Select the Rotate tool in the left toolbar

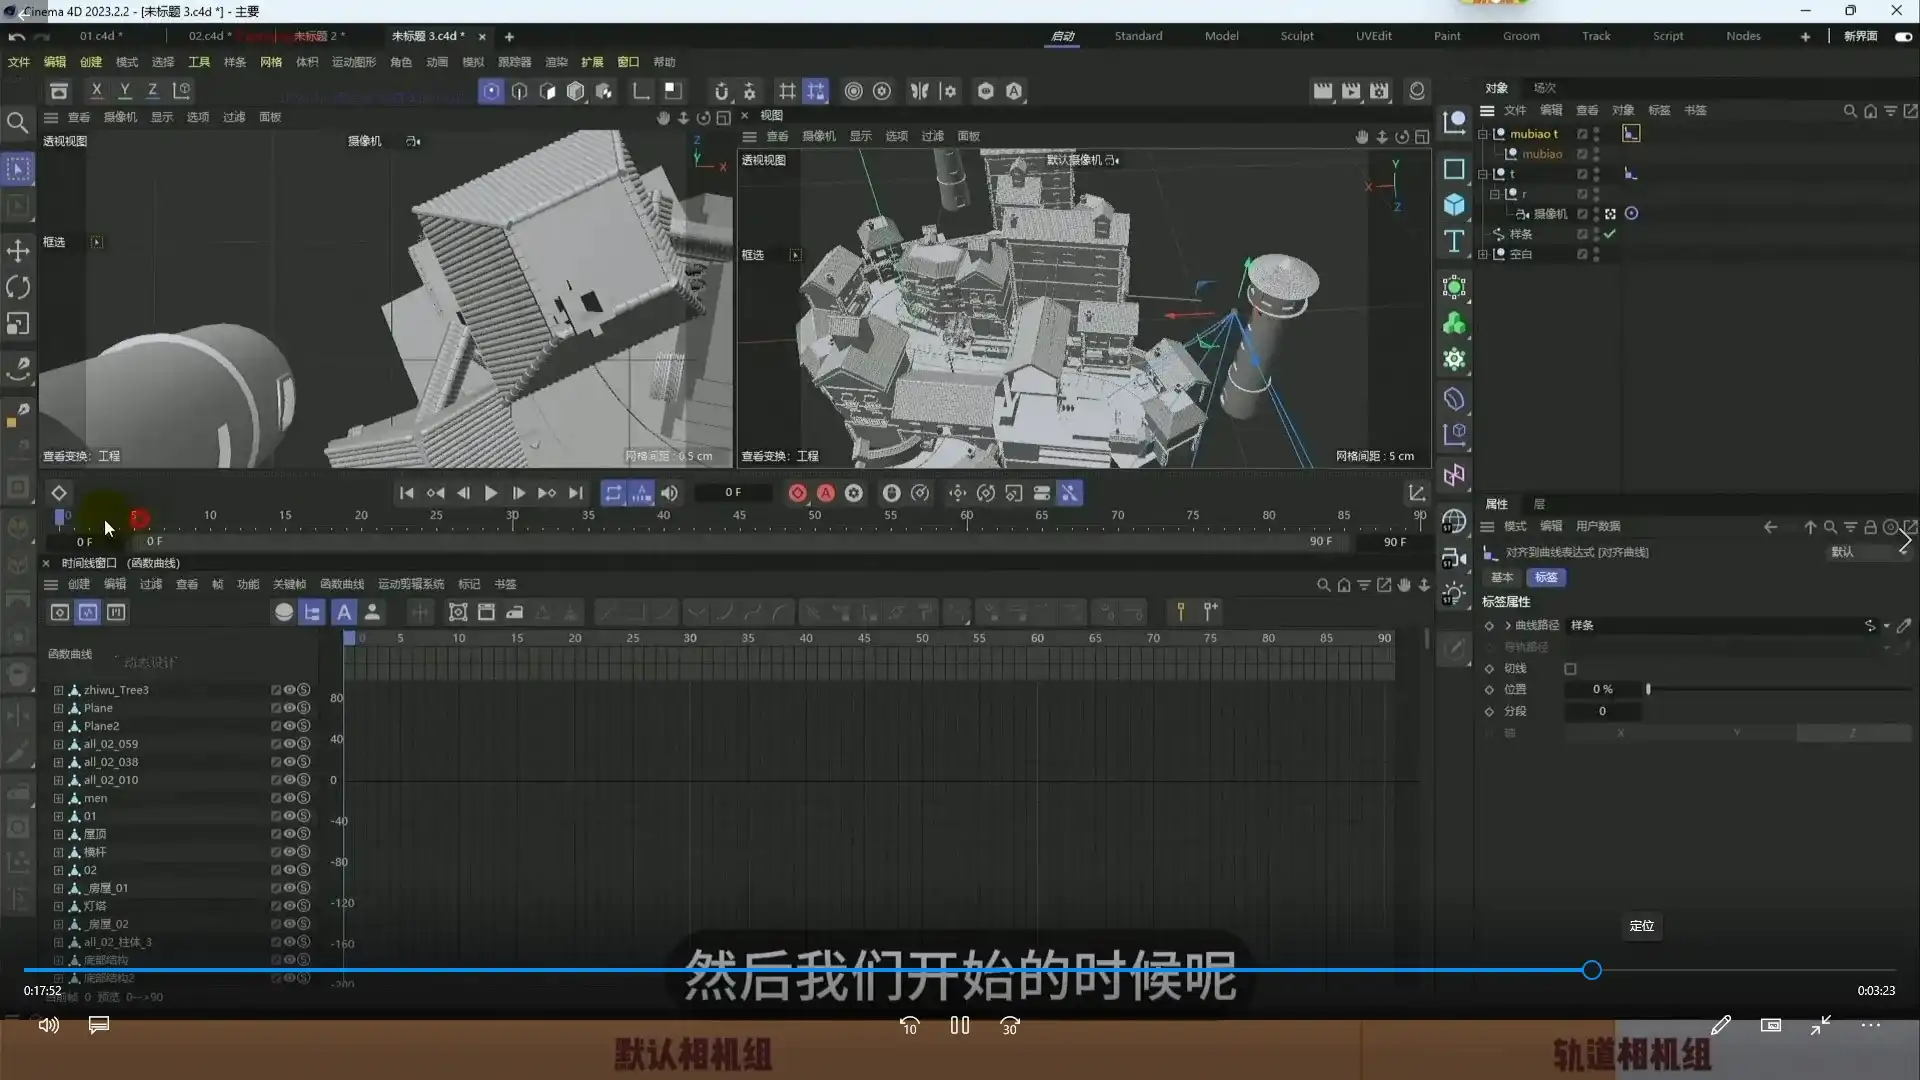coord(18,287)
